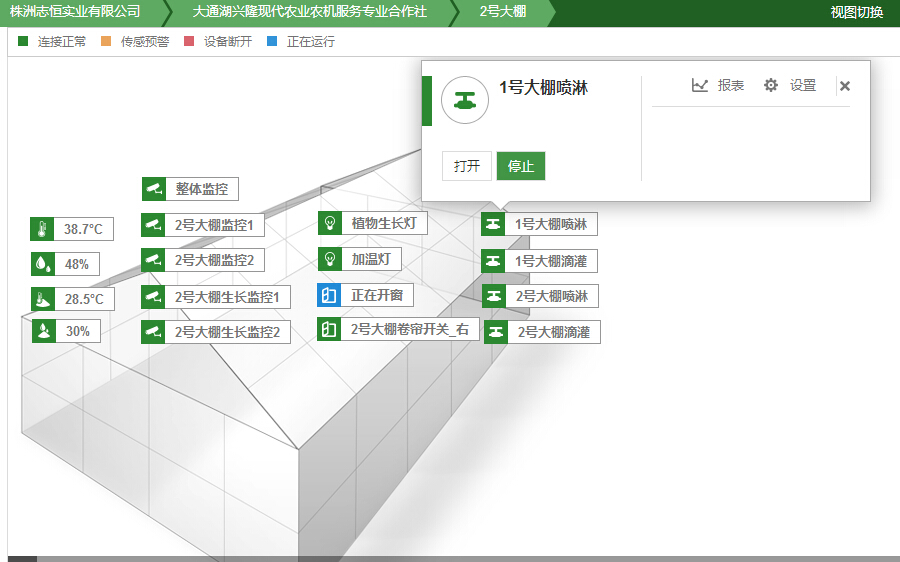
Task: Select the 1号大棚滴灌 valve icon
Action: coord(493,261)
